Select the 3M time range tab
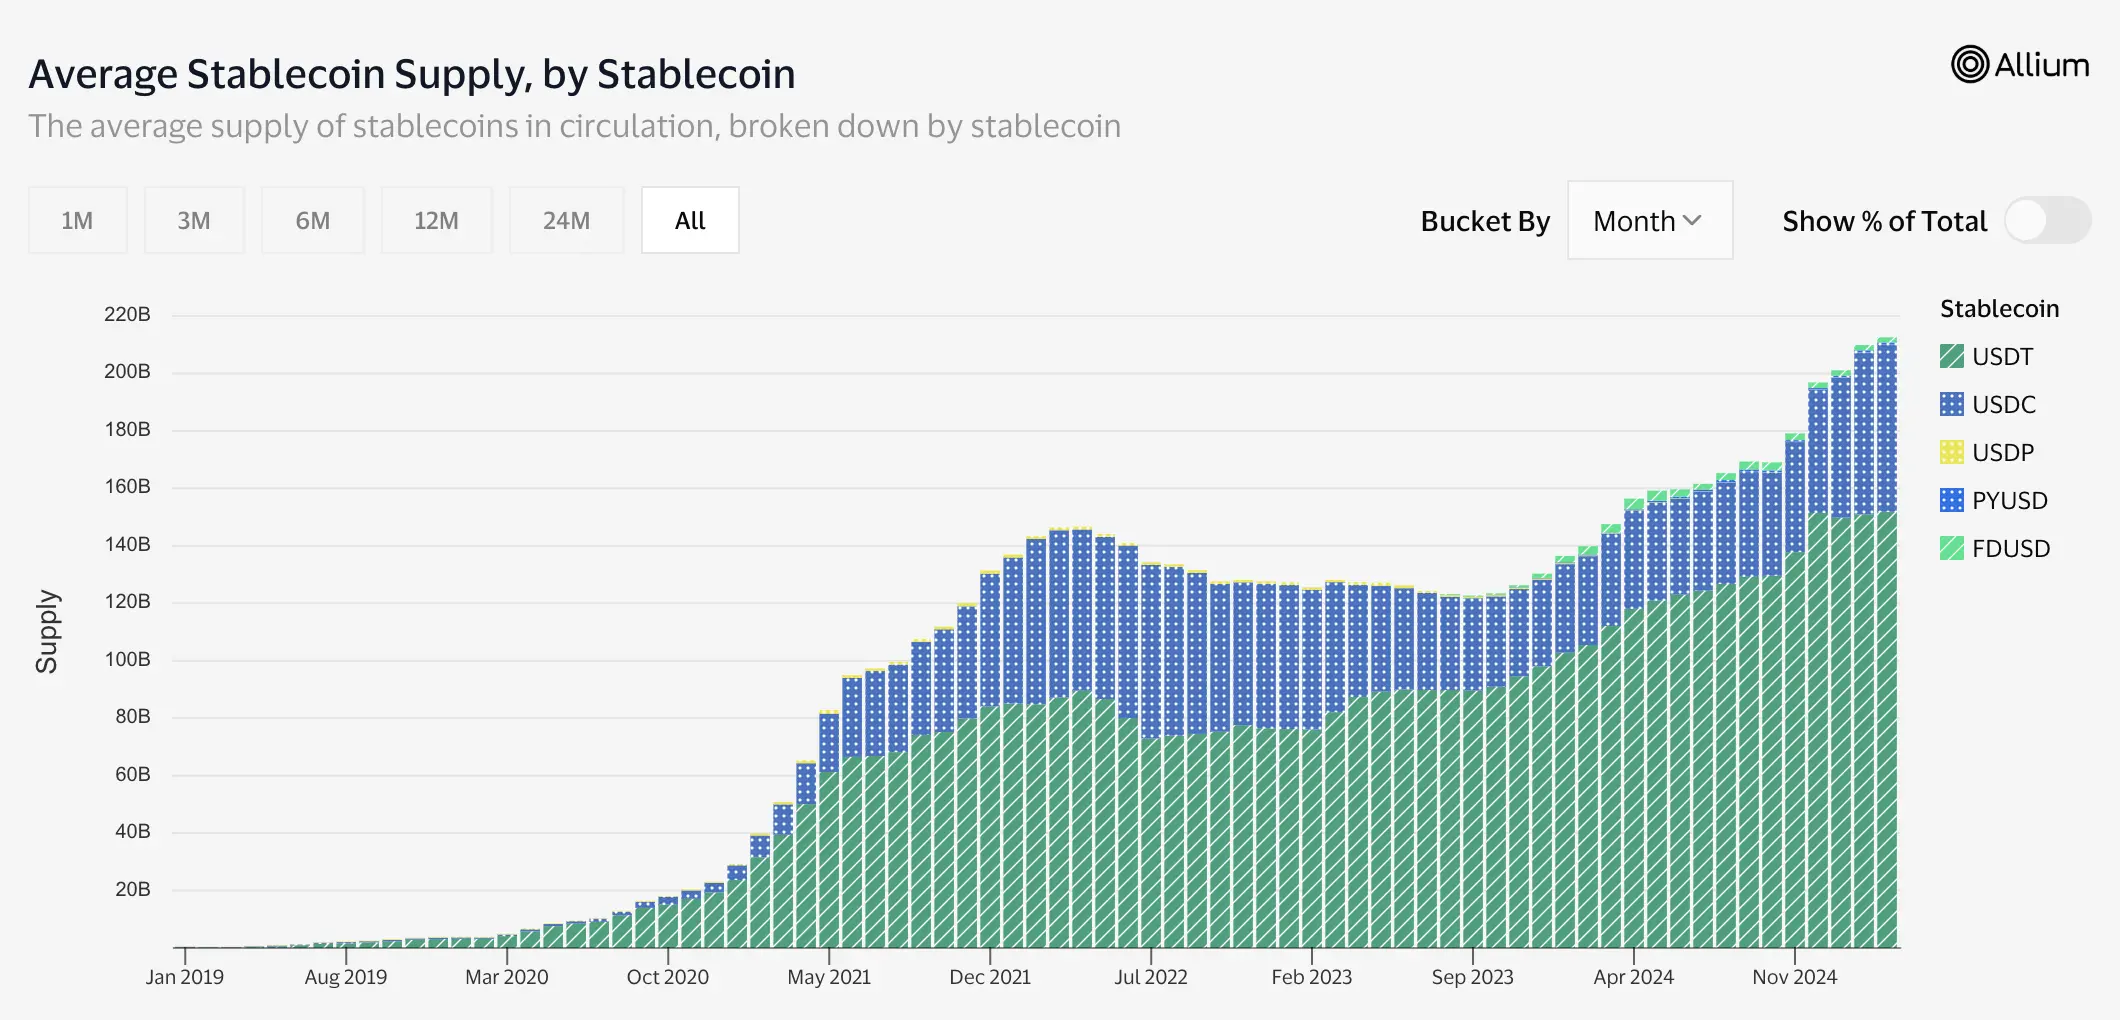The height and width of the screenshot is (1020, 2120). (x=194, y=221)
